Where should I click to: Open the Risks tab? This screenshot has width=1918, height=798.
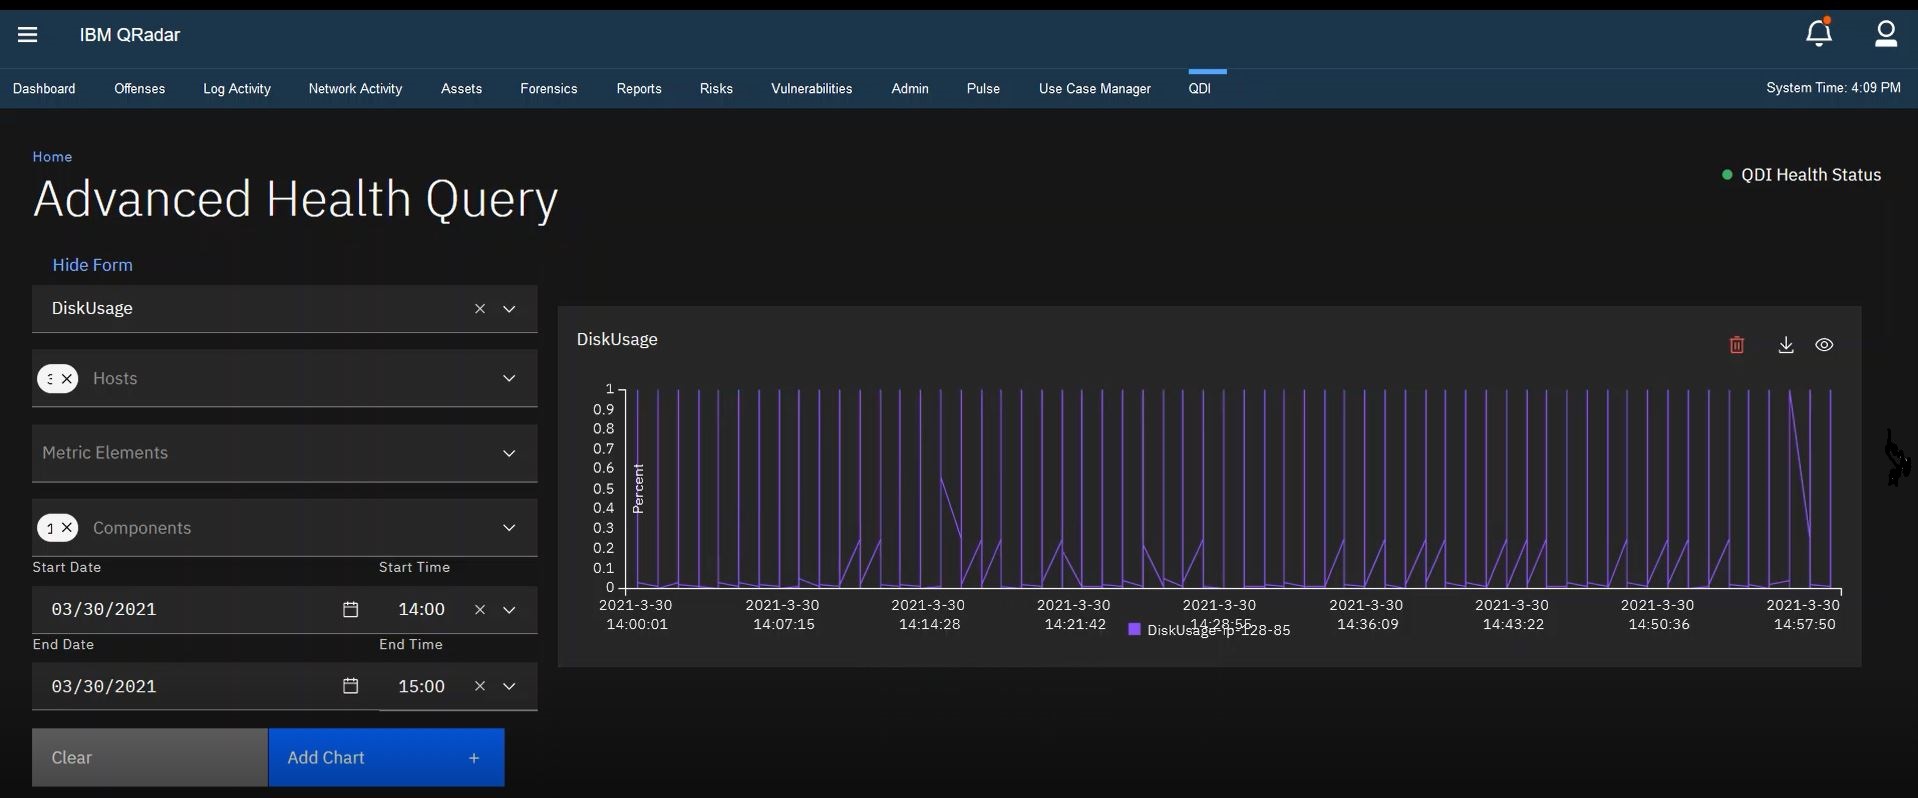point(717,89)
